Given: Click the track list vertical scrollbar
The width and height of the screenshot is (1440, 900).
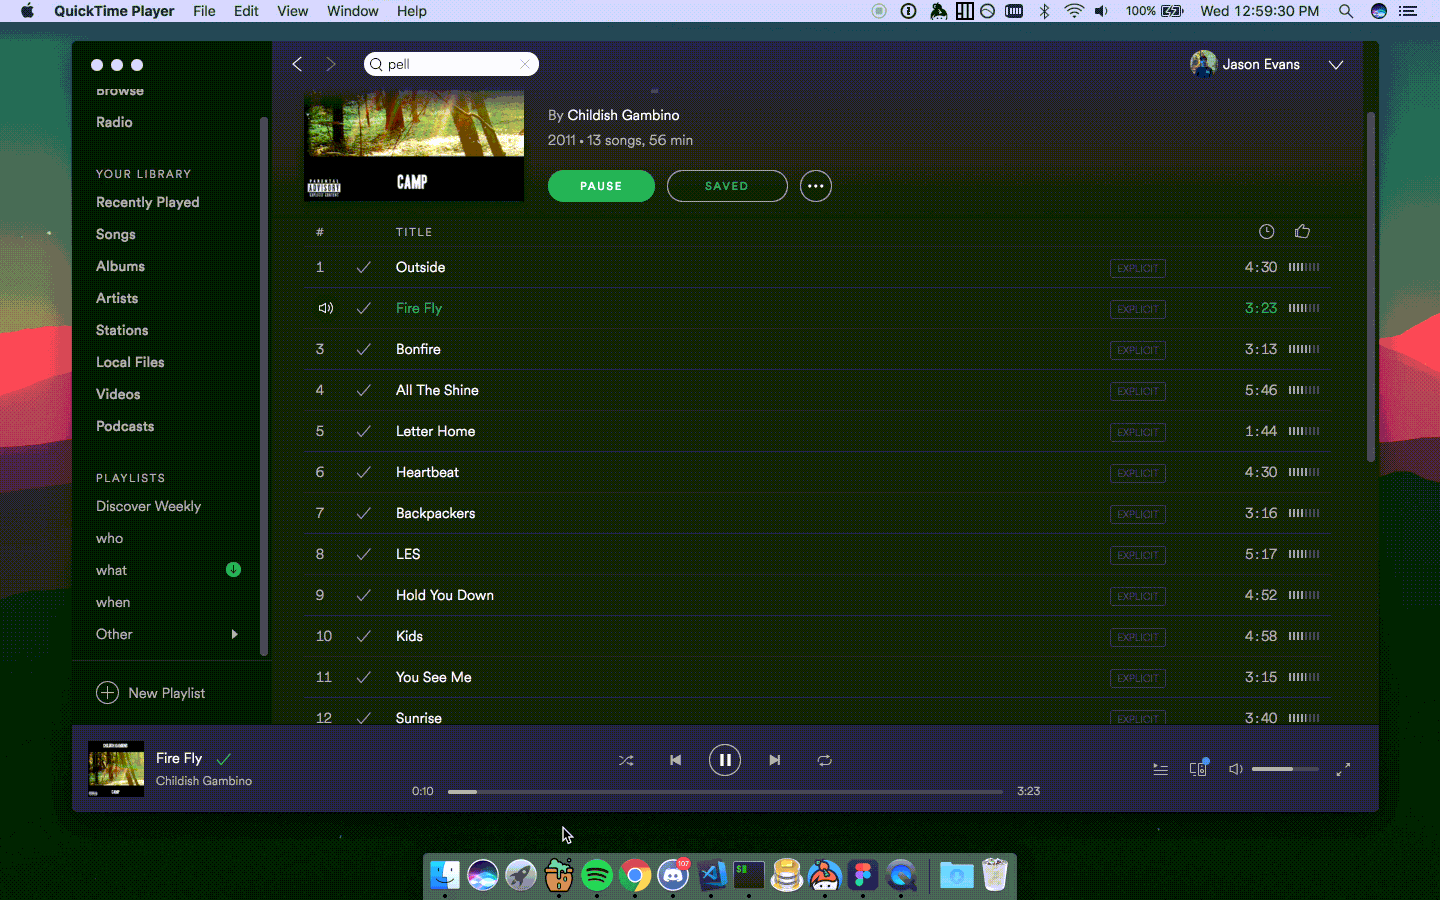Looking at the screenshot, I should click(1371, 287).
